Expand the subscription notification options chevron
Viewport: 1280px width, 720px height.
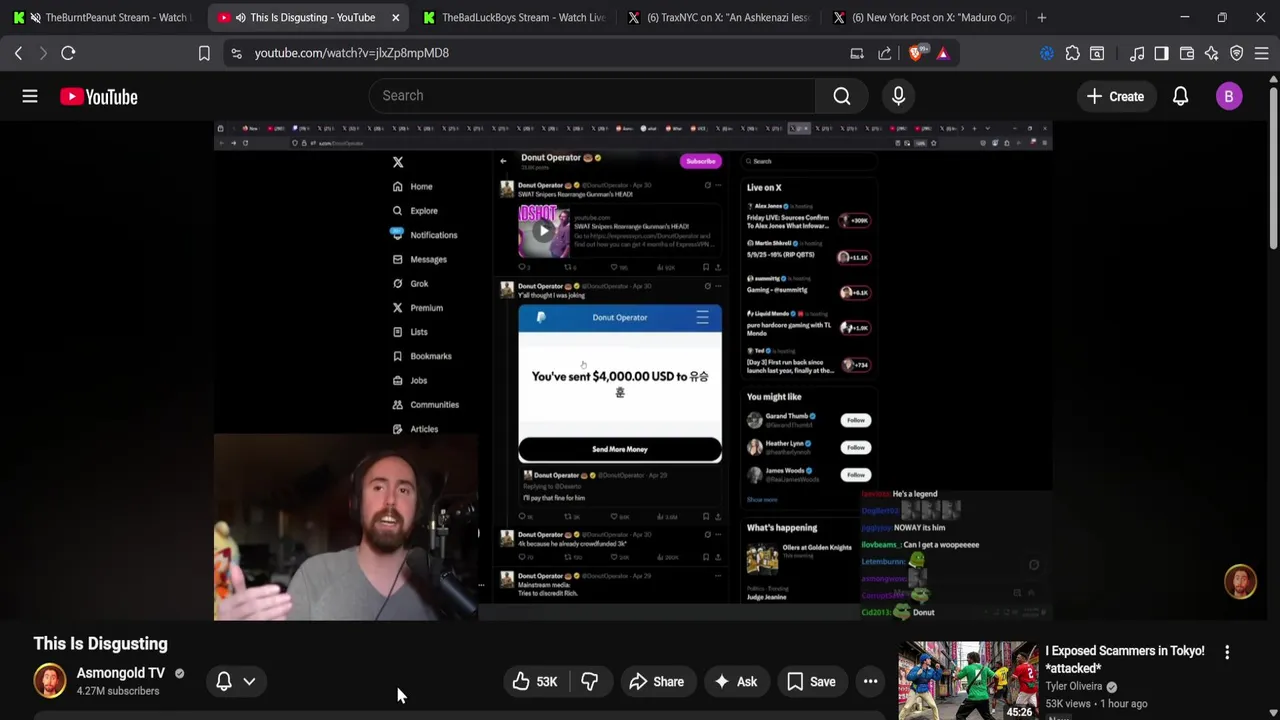pyautogui.click(x=249, y=682)
